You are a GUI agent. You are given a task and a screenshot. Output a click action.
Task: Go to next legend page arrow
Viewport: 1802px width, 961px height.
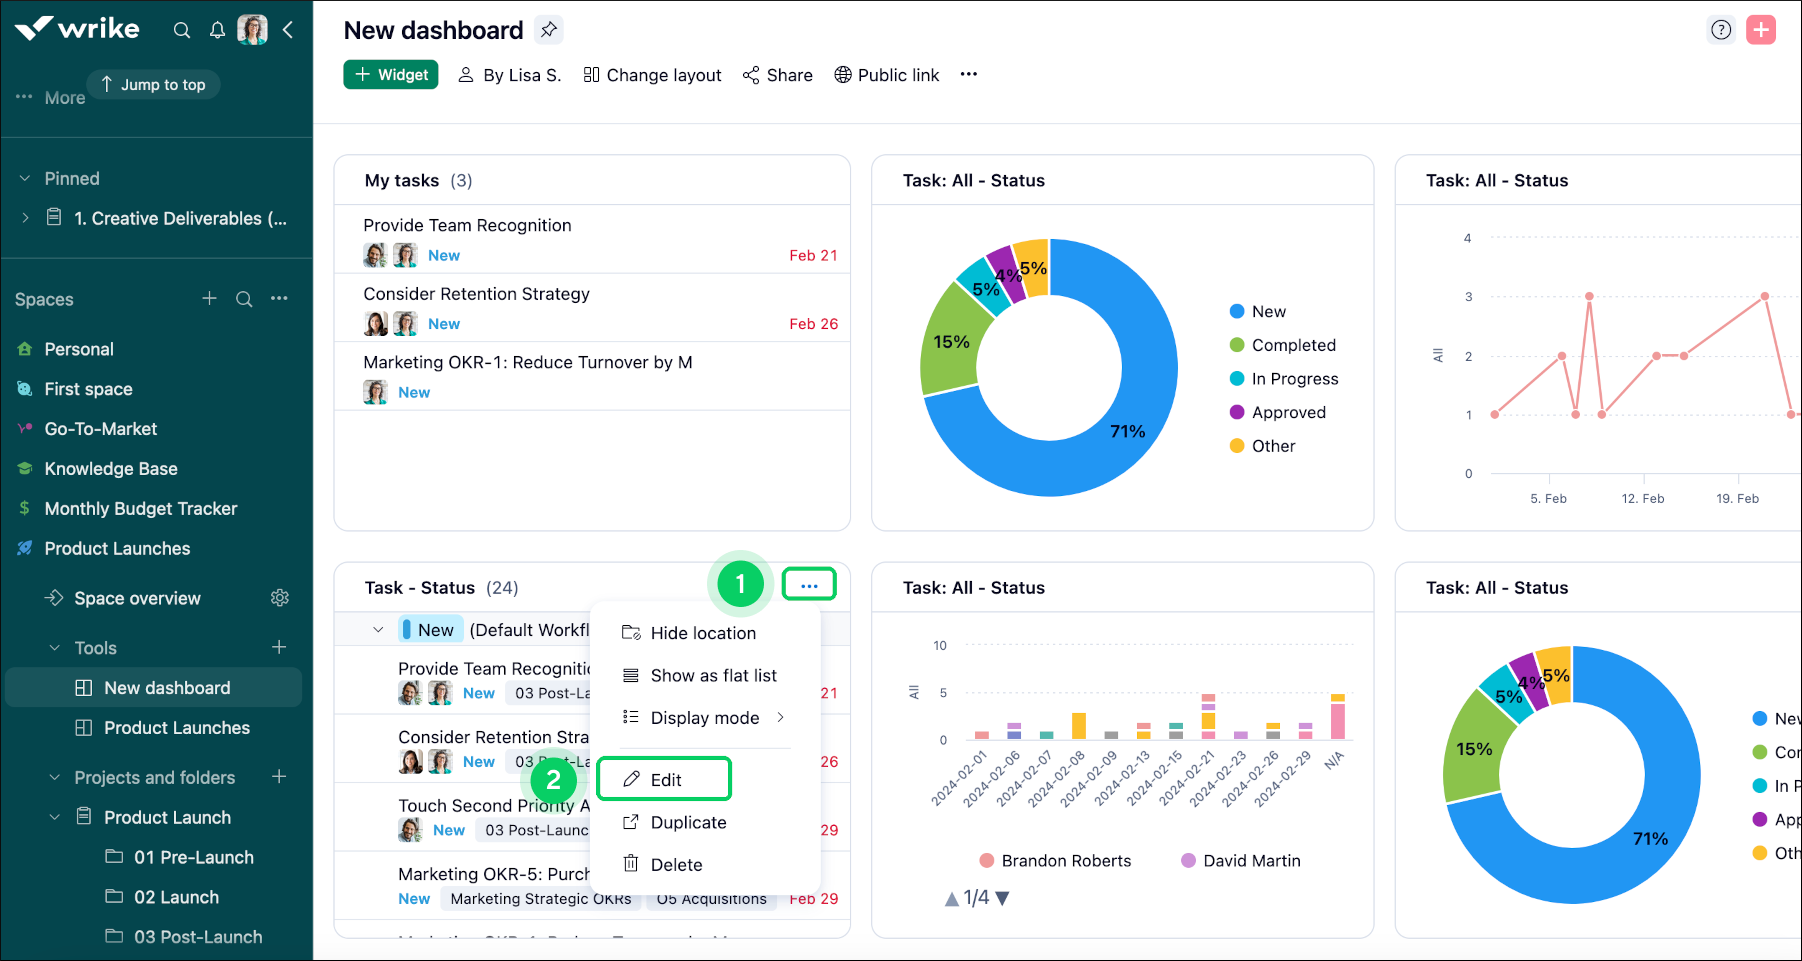1003,898
